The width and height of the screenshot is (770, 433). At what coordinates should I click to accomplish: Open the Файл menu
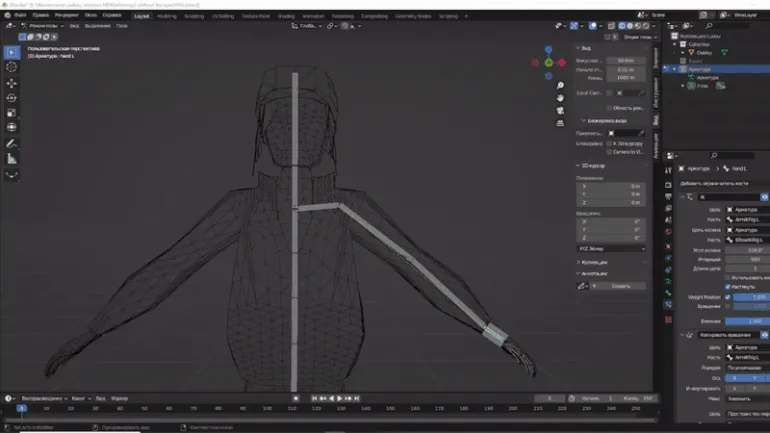20,16
